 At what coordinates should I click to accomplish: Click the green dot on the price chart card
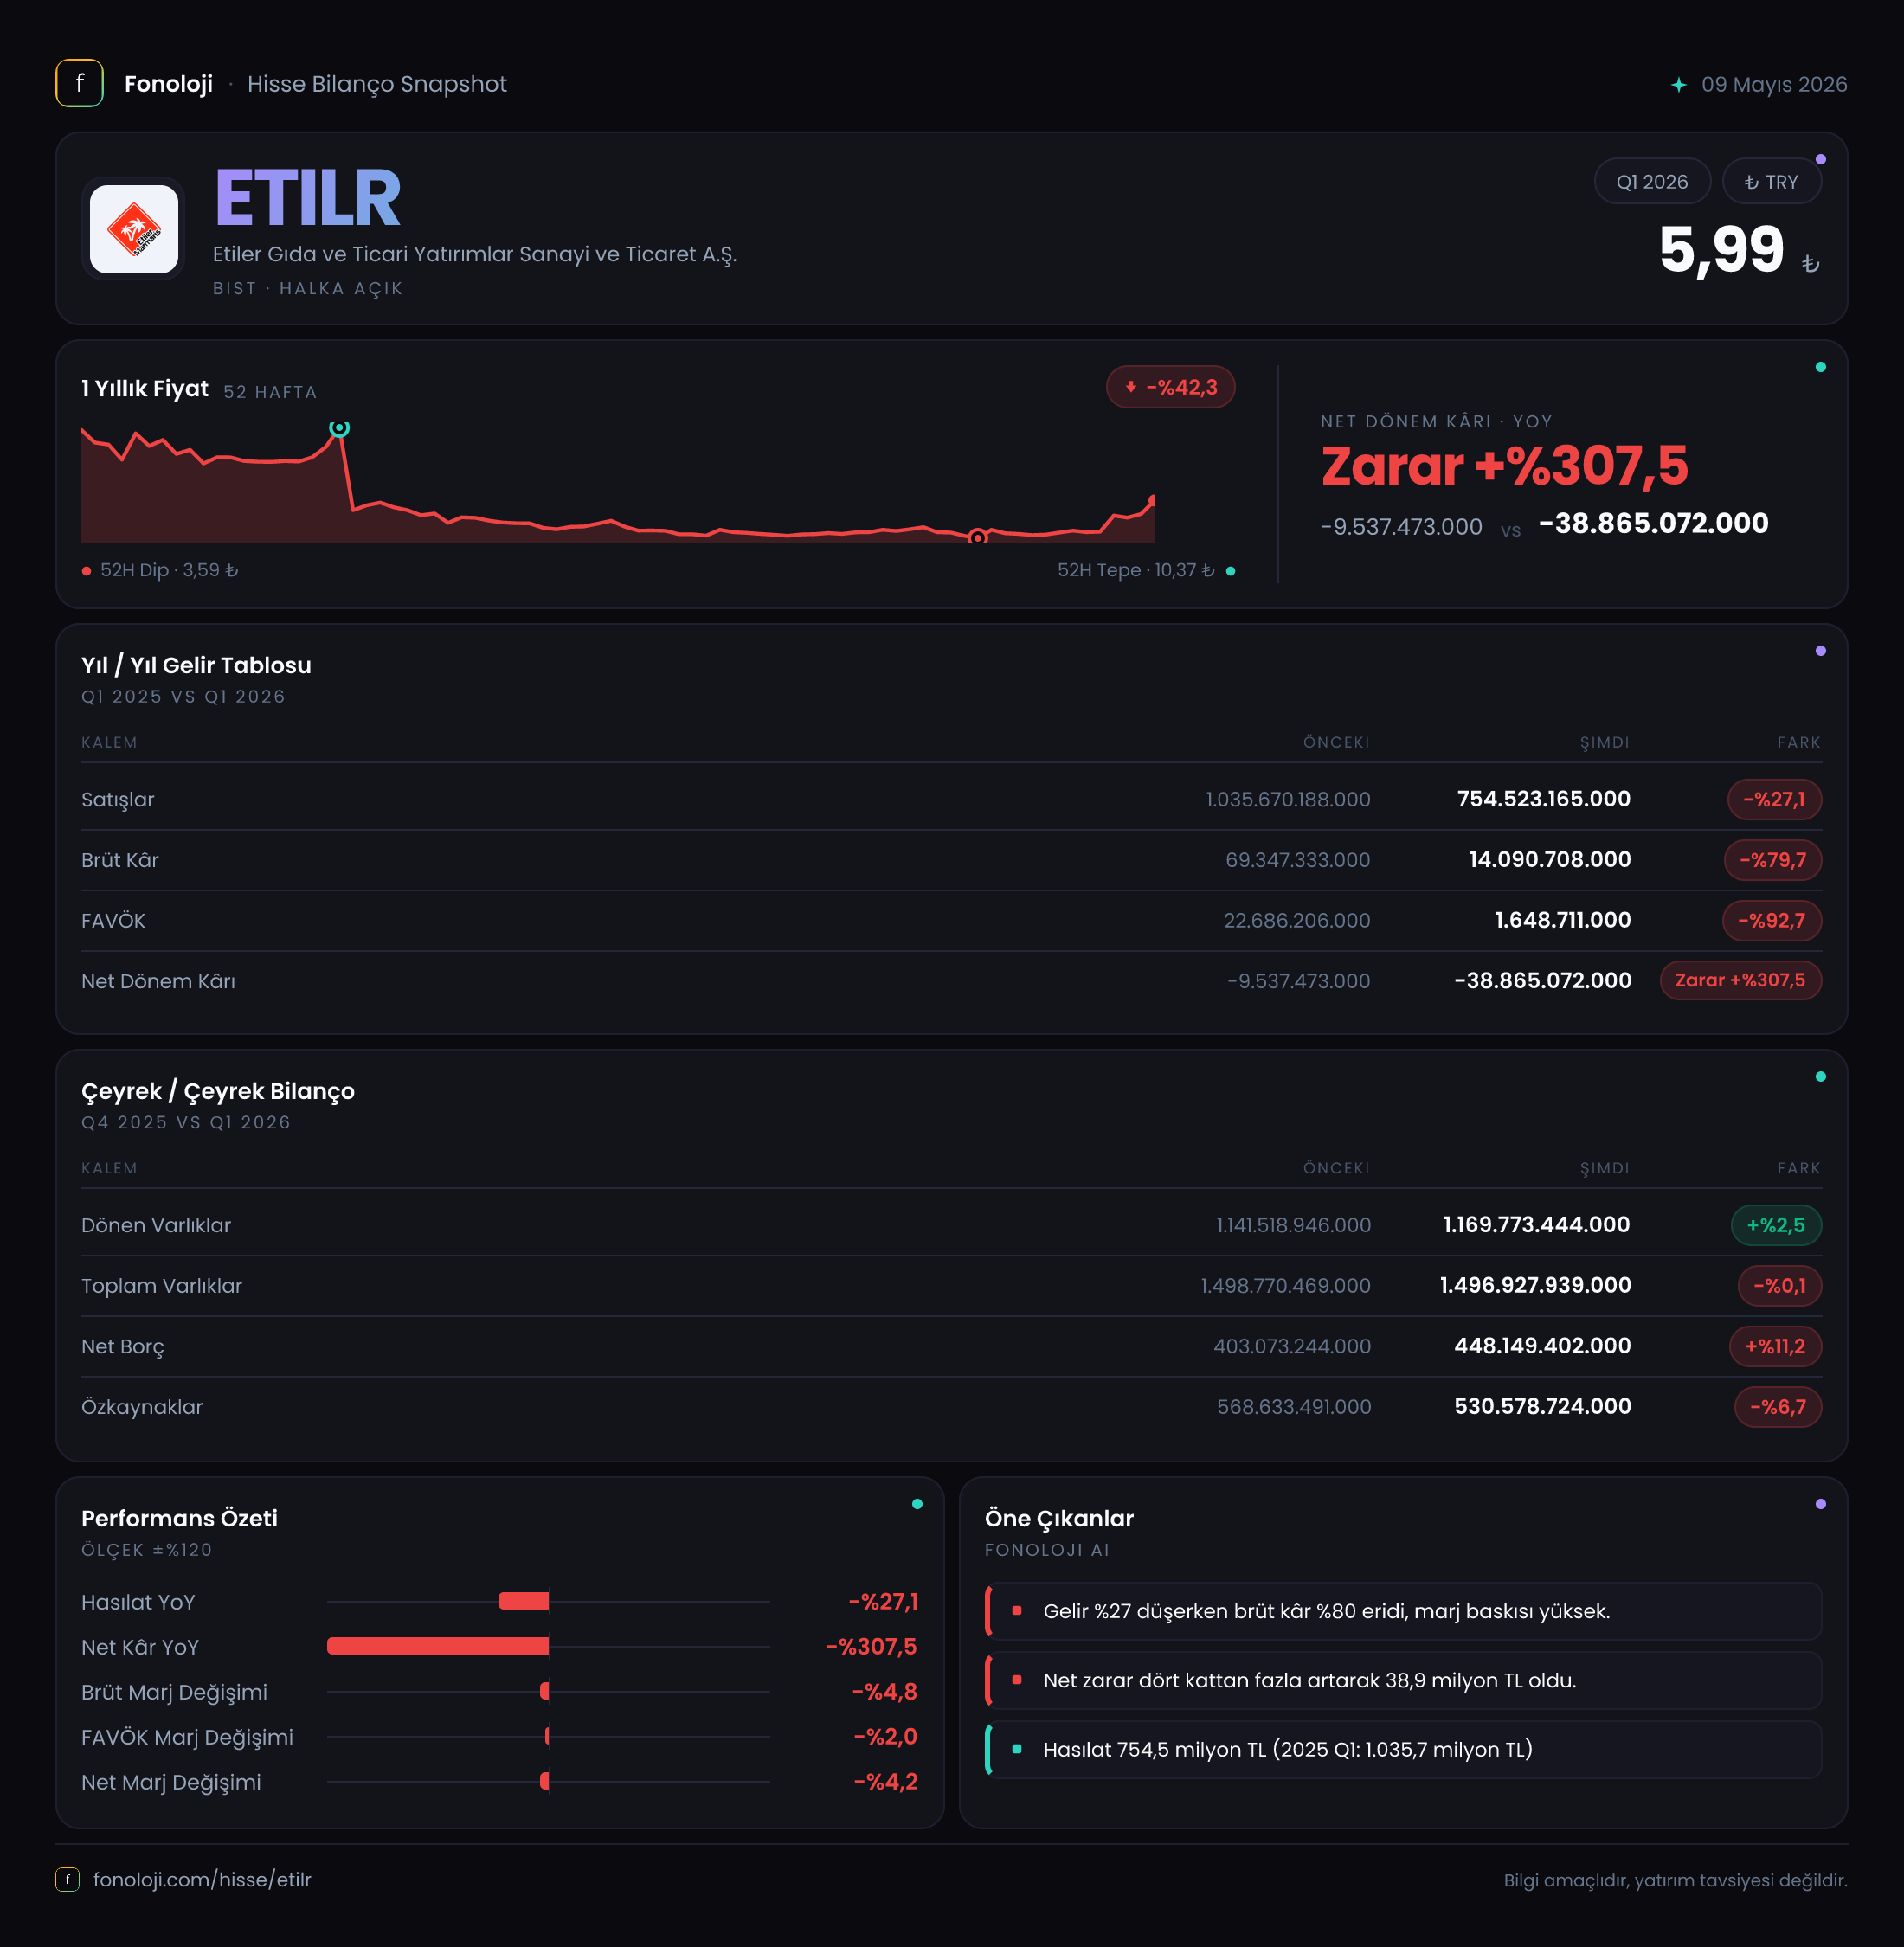[x=1820, y=367]
